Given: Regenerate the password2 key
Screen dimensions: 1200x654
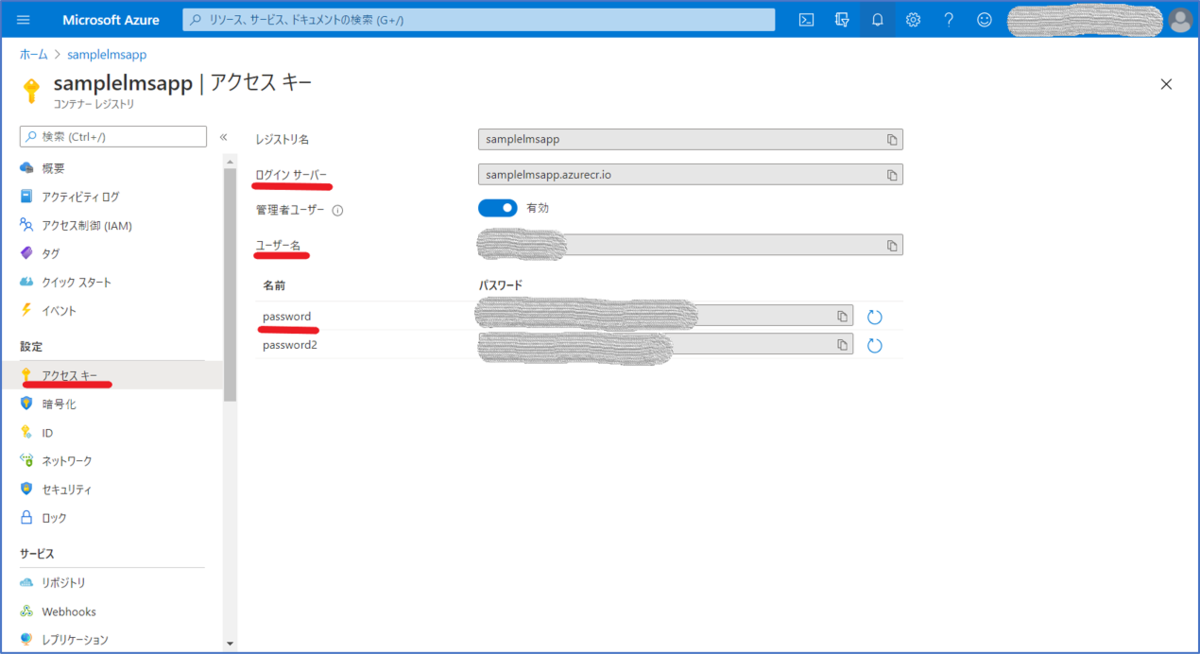Looking at the screenshot, I should click(x=874, y=345).
